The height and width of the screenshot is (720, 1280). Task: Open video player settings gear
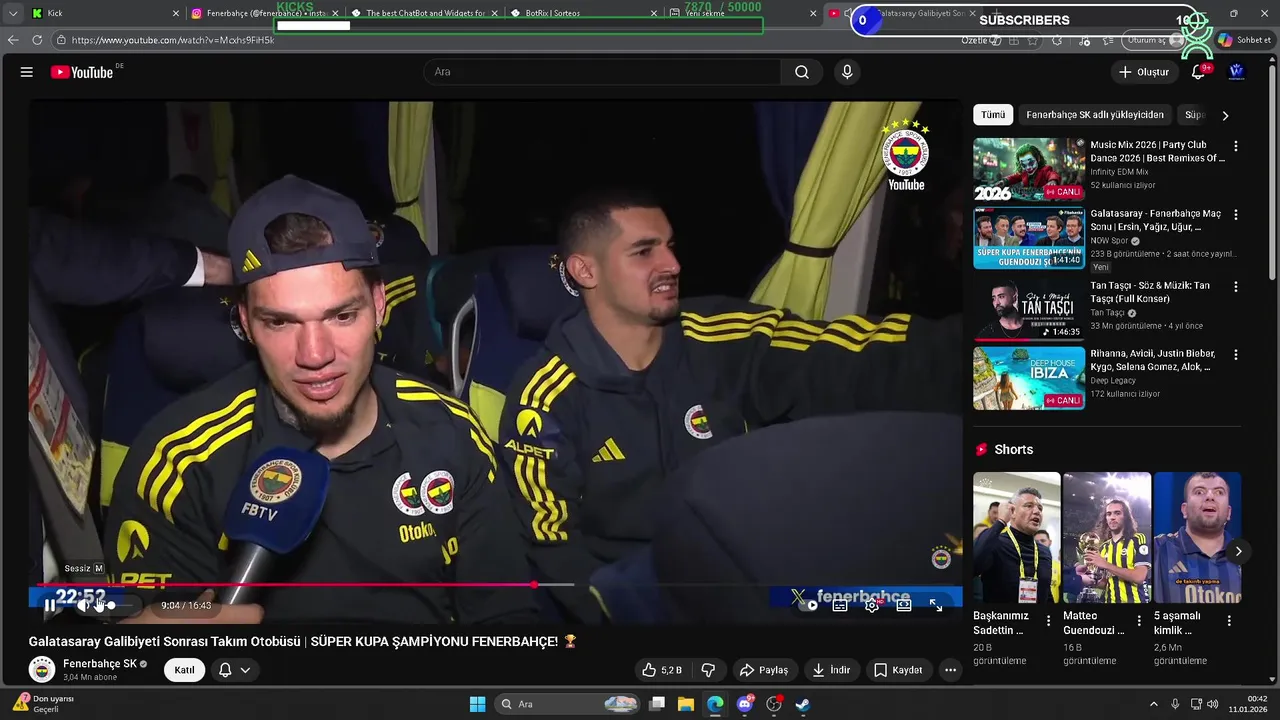click(x=872, y=605)
